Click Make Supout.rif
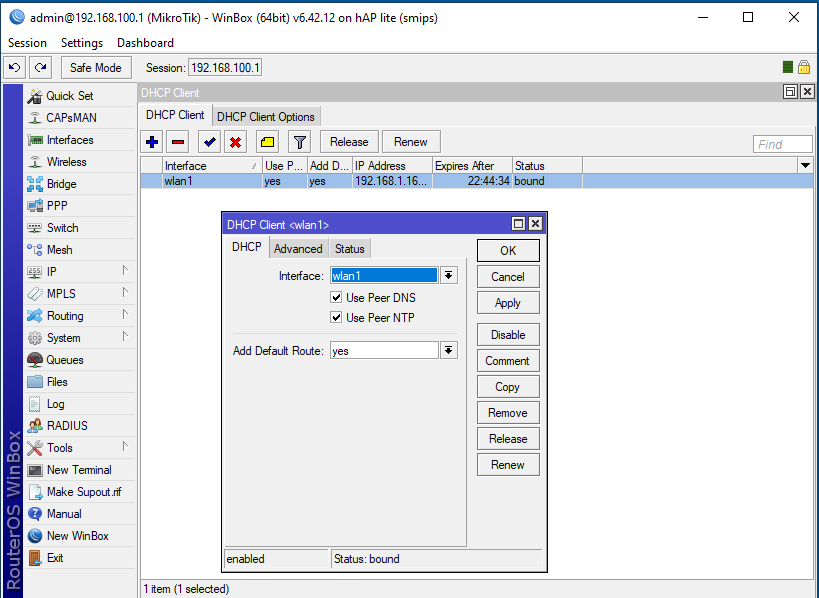The width and height of the screenshot is (819, 598). coord(80,492)
